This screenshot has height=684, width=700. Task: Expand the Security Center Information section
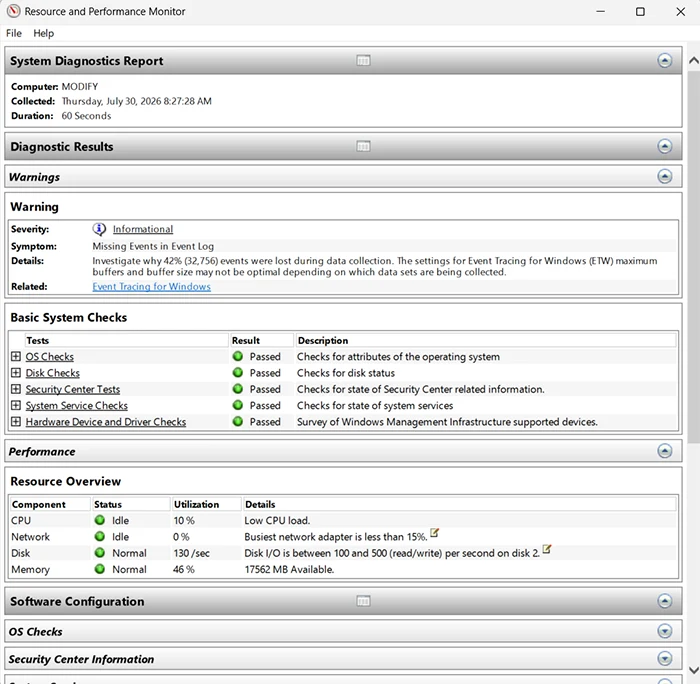664,659
